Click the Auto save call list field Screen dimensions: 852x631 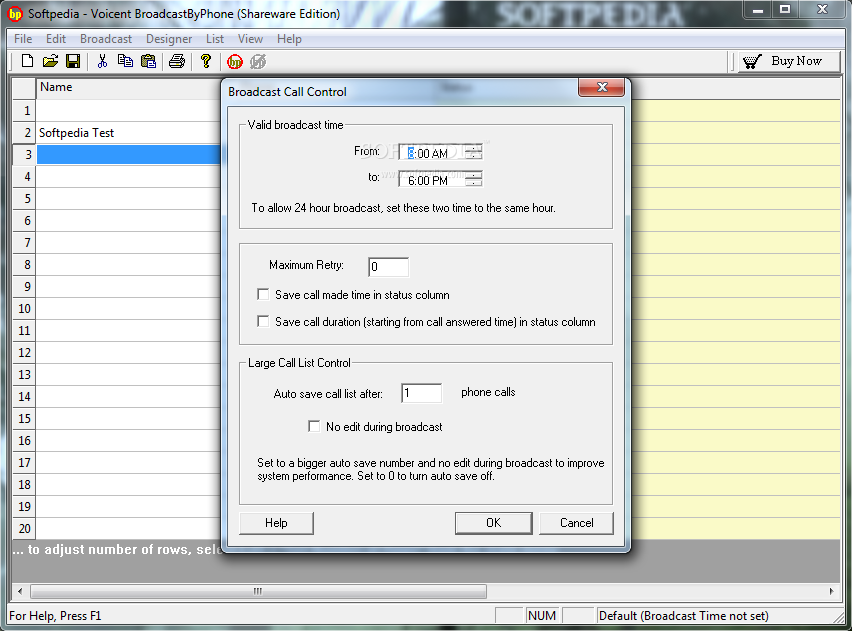click(x=422, y=393)
